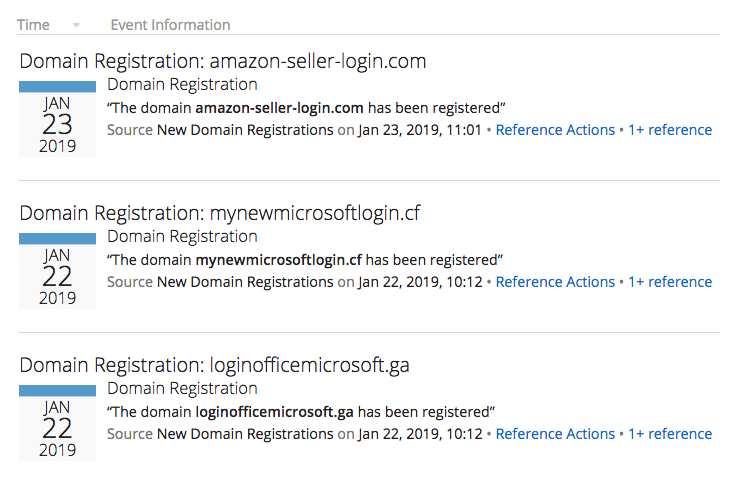
Task: Open Reference Actions for mynewmicrosoftlogin.cf event
Action: 555,282
